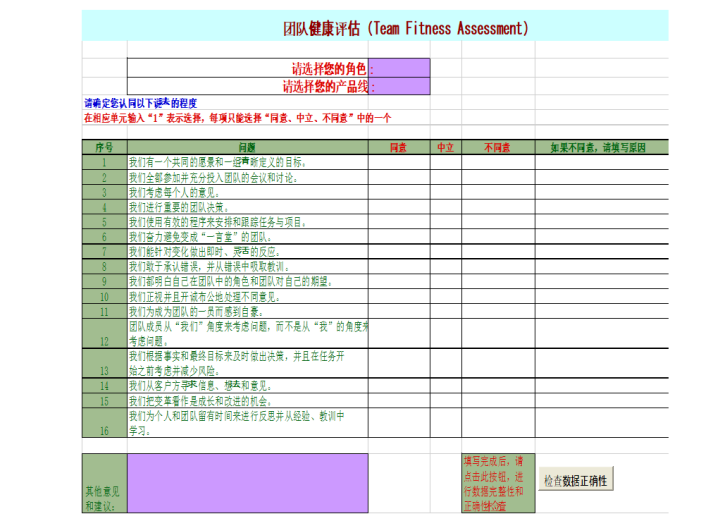Click the number 16 in the 序号 column
720x521 pixels.
point(104,431)
